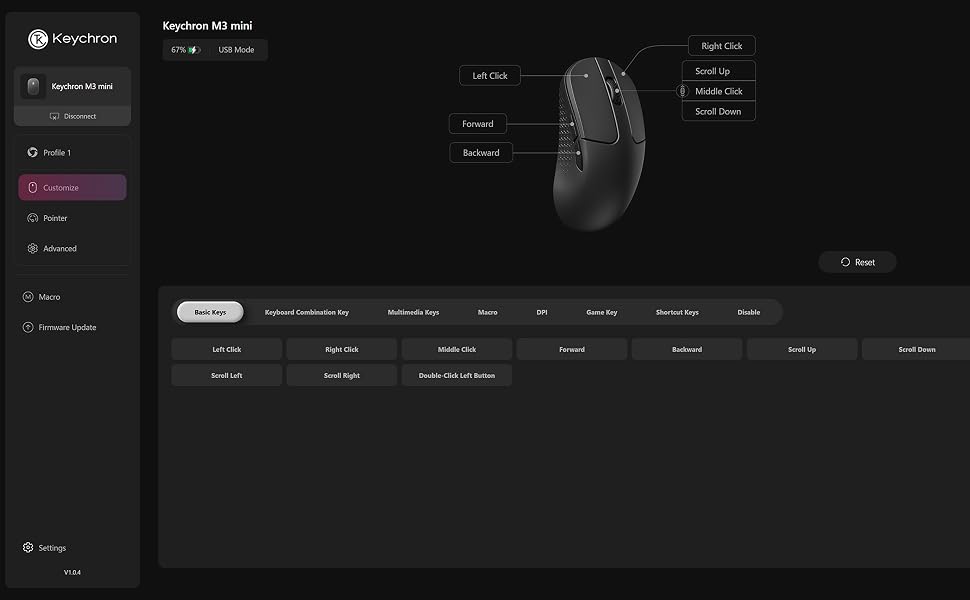Screen dimensions: 970x600
Task: Click the circular Reset arrow icon
Action: pos(845,262)
